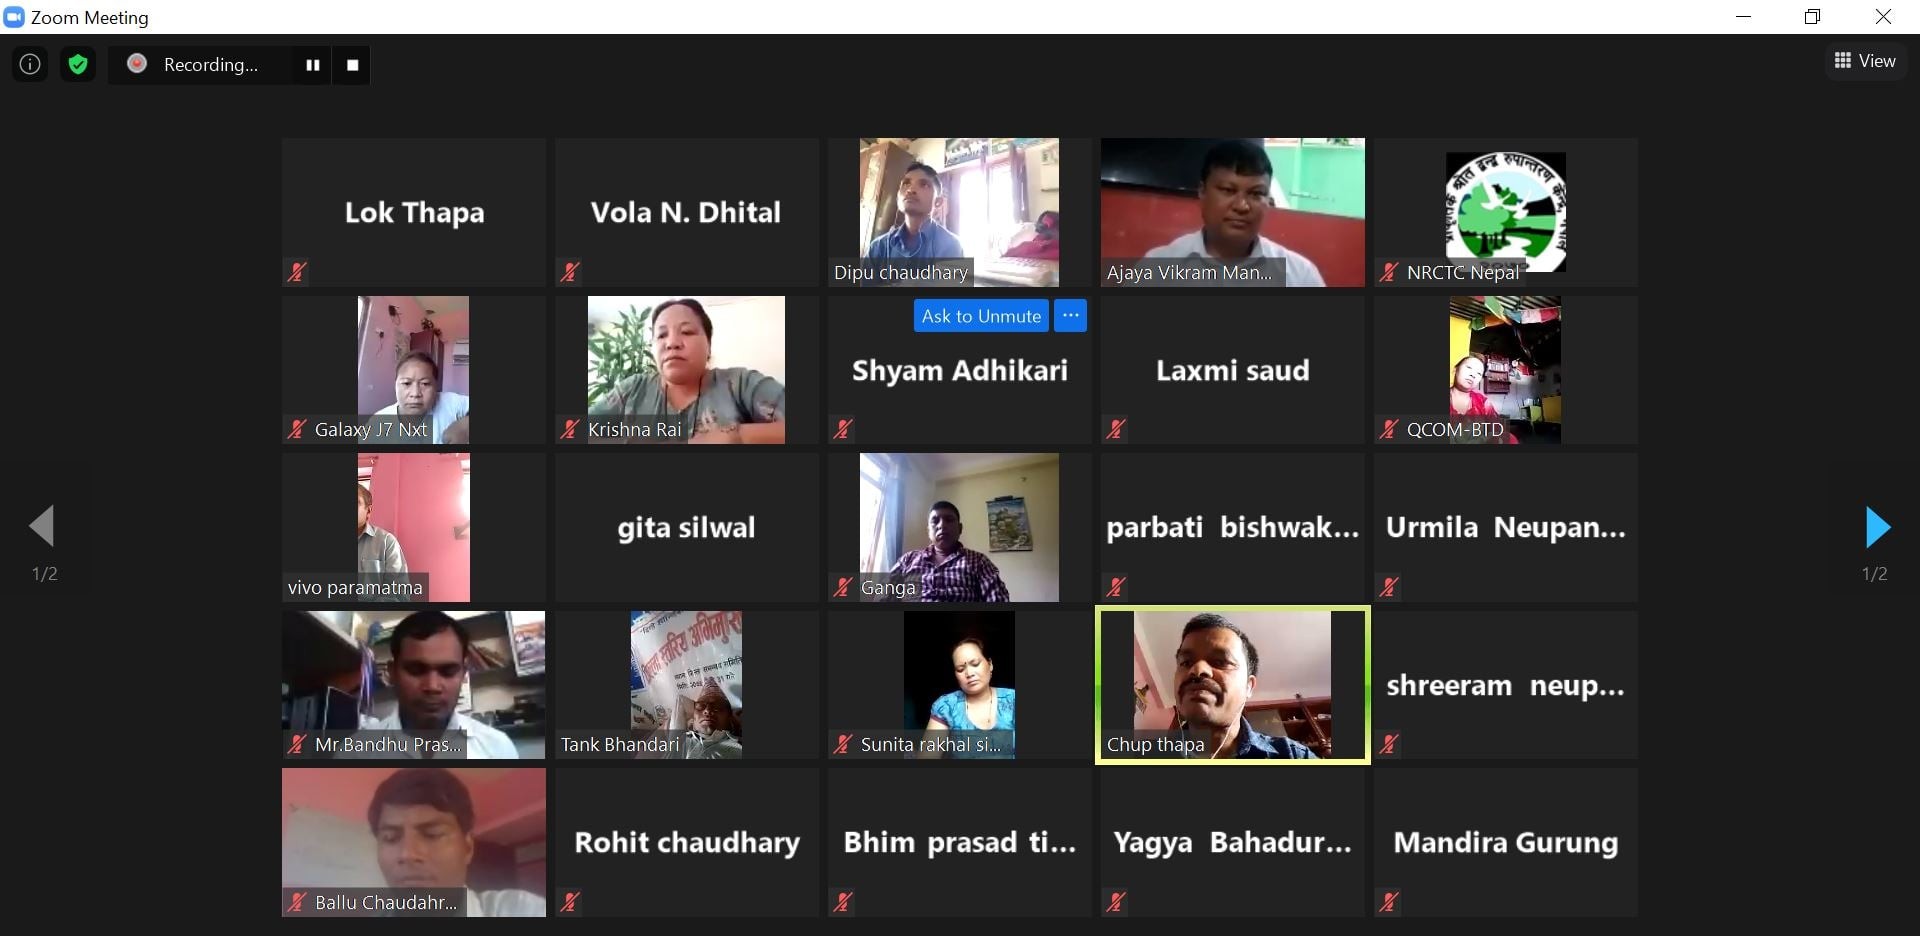Go to previous participants page arrow
This screenshot has width=1920, height=936.
click(x=42, y=526)
